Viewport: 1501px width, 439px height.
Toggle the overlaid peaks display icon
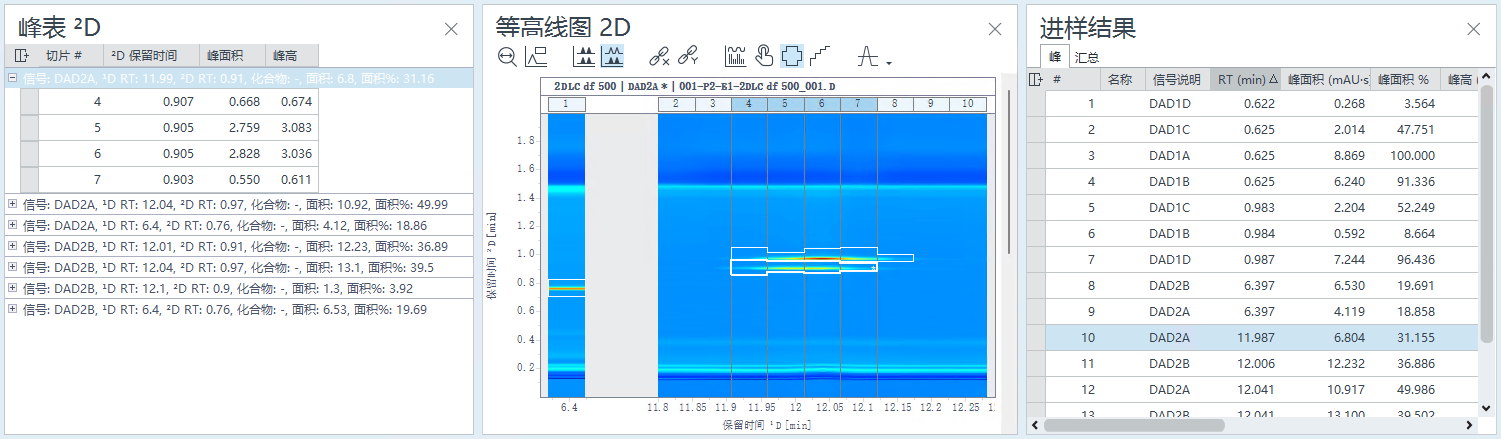point(612,56)
